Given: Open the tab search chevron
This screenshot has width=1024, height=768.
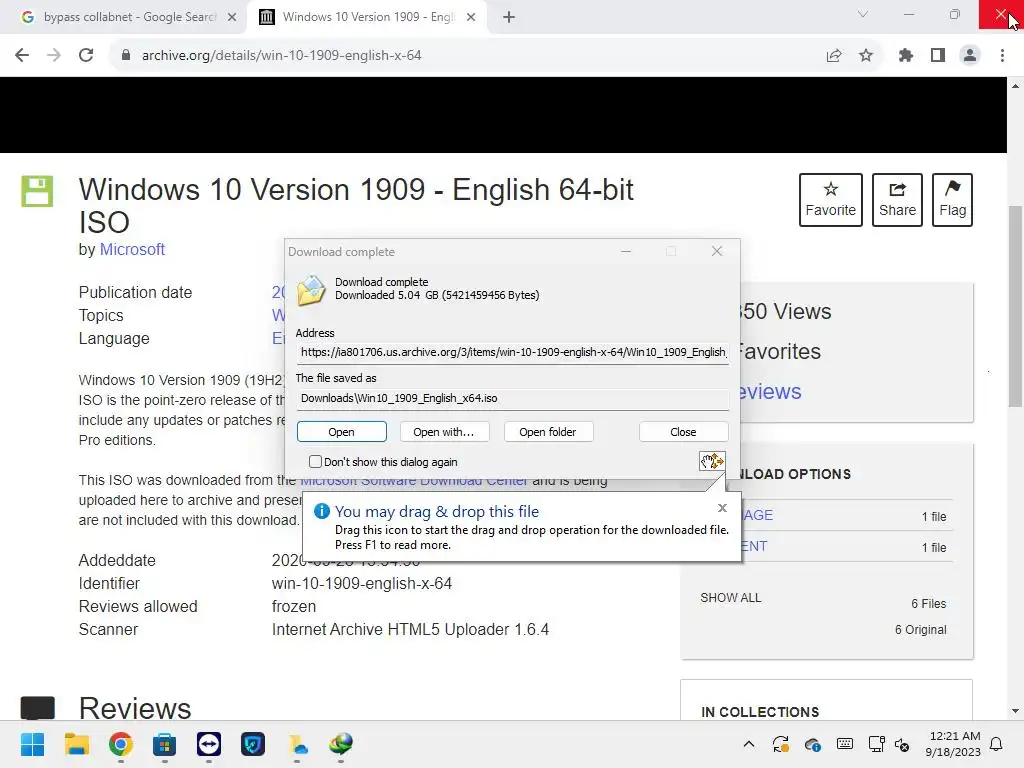Looking at the screenshot, I should point(863,14).
